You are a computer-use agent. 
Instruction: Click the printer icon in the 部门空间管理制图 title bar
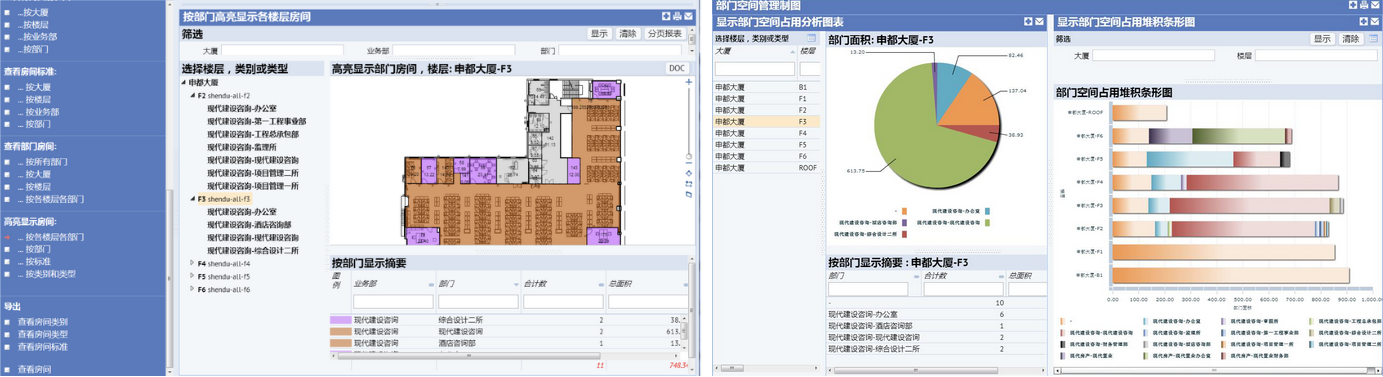(1364, 5)
